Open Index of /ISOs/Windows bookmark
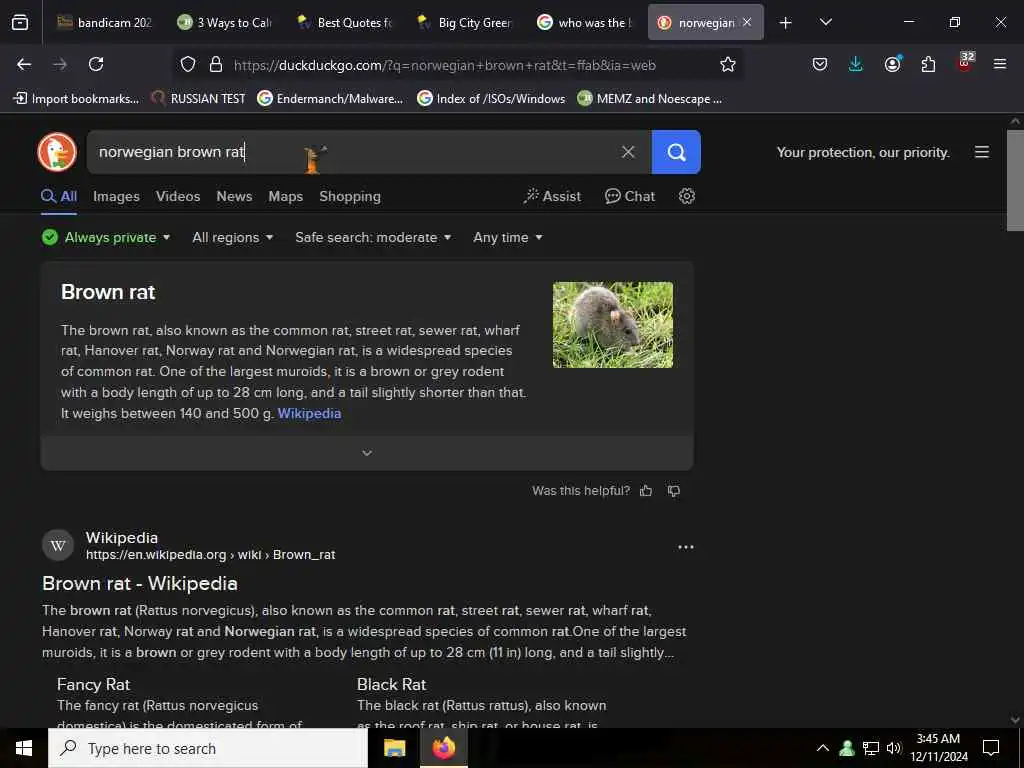This screenshot has height=768, width=1024. (x=491, y=99)
